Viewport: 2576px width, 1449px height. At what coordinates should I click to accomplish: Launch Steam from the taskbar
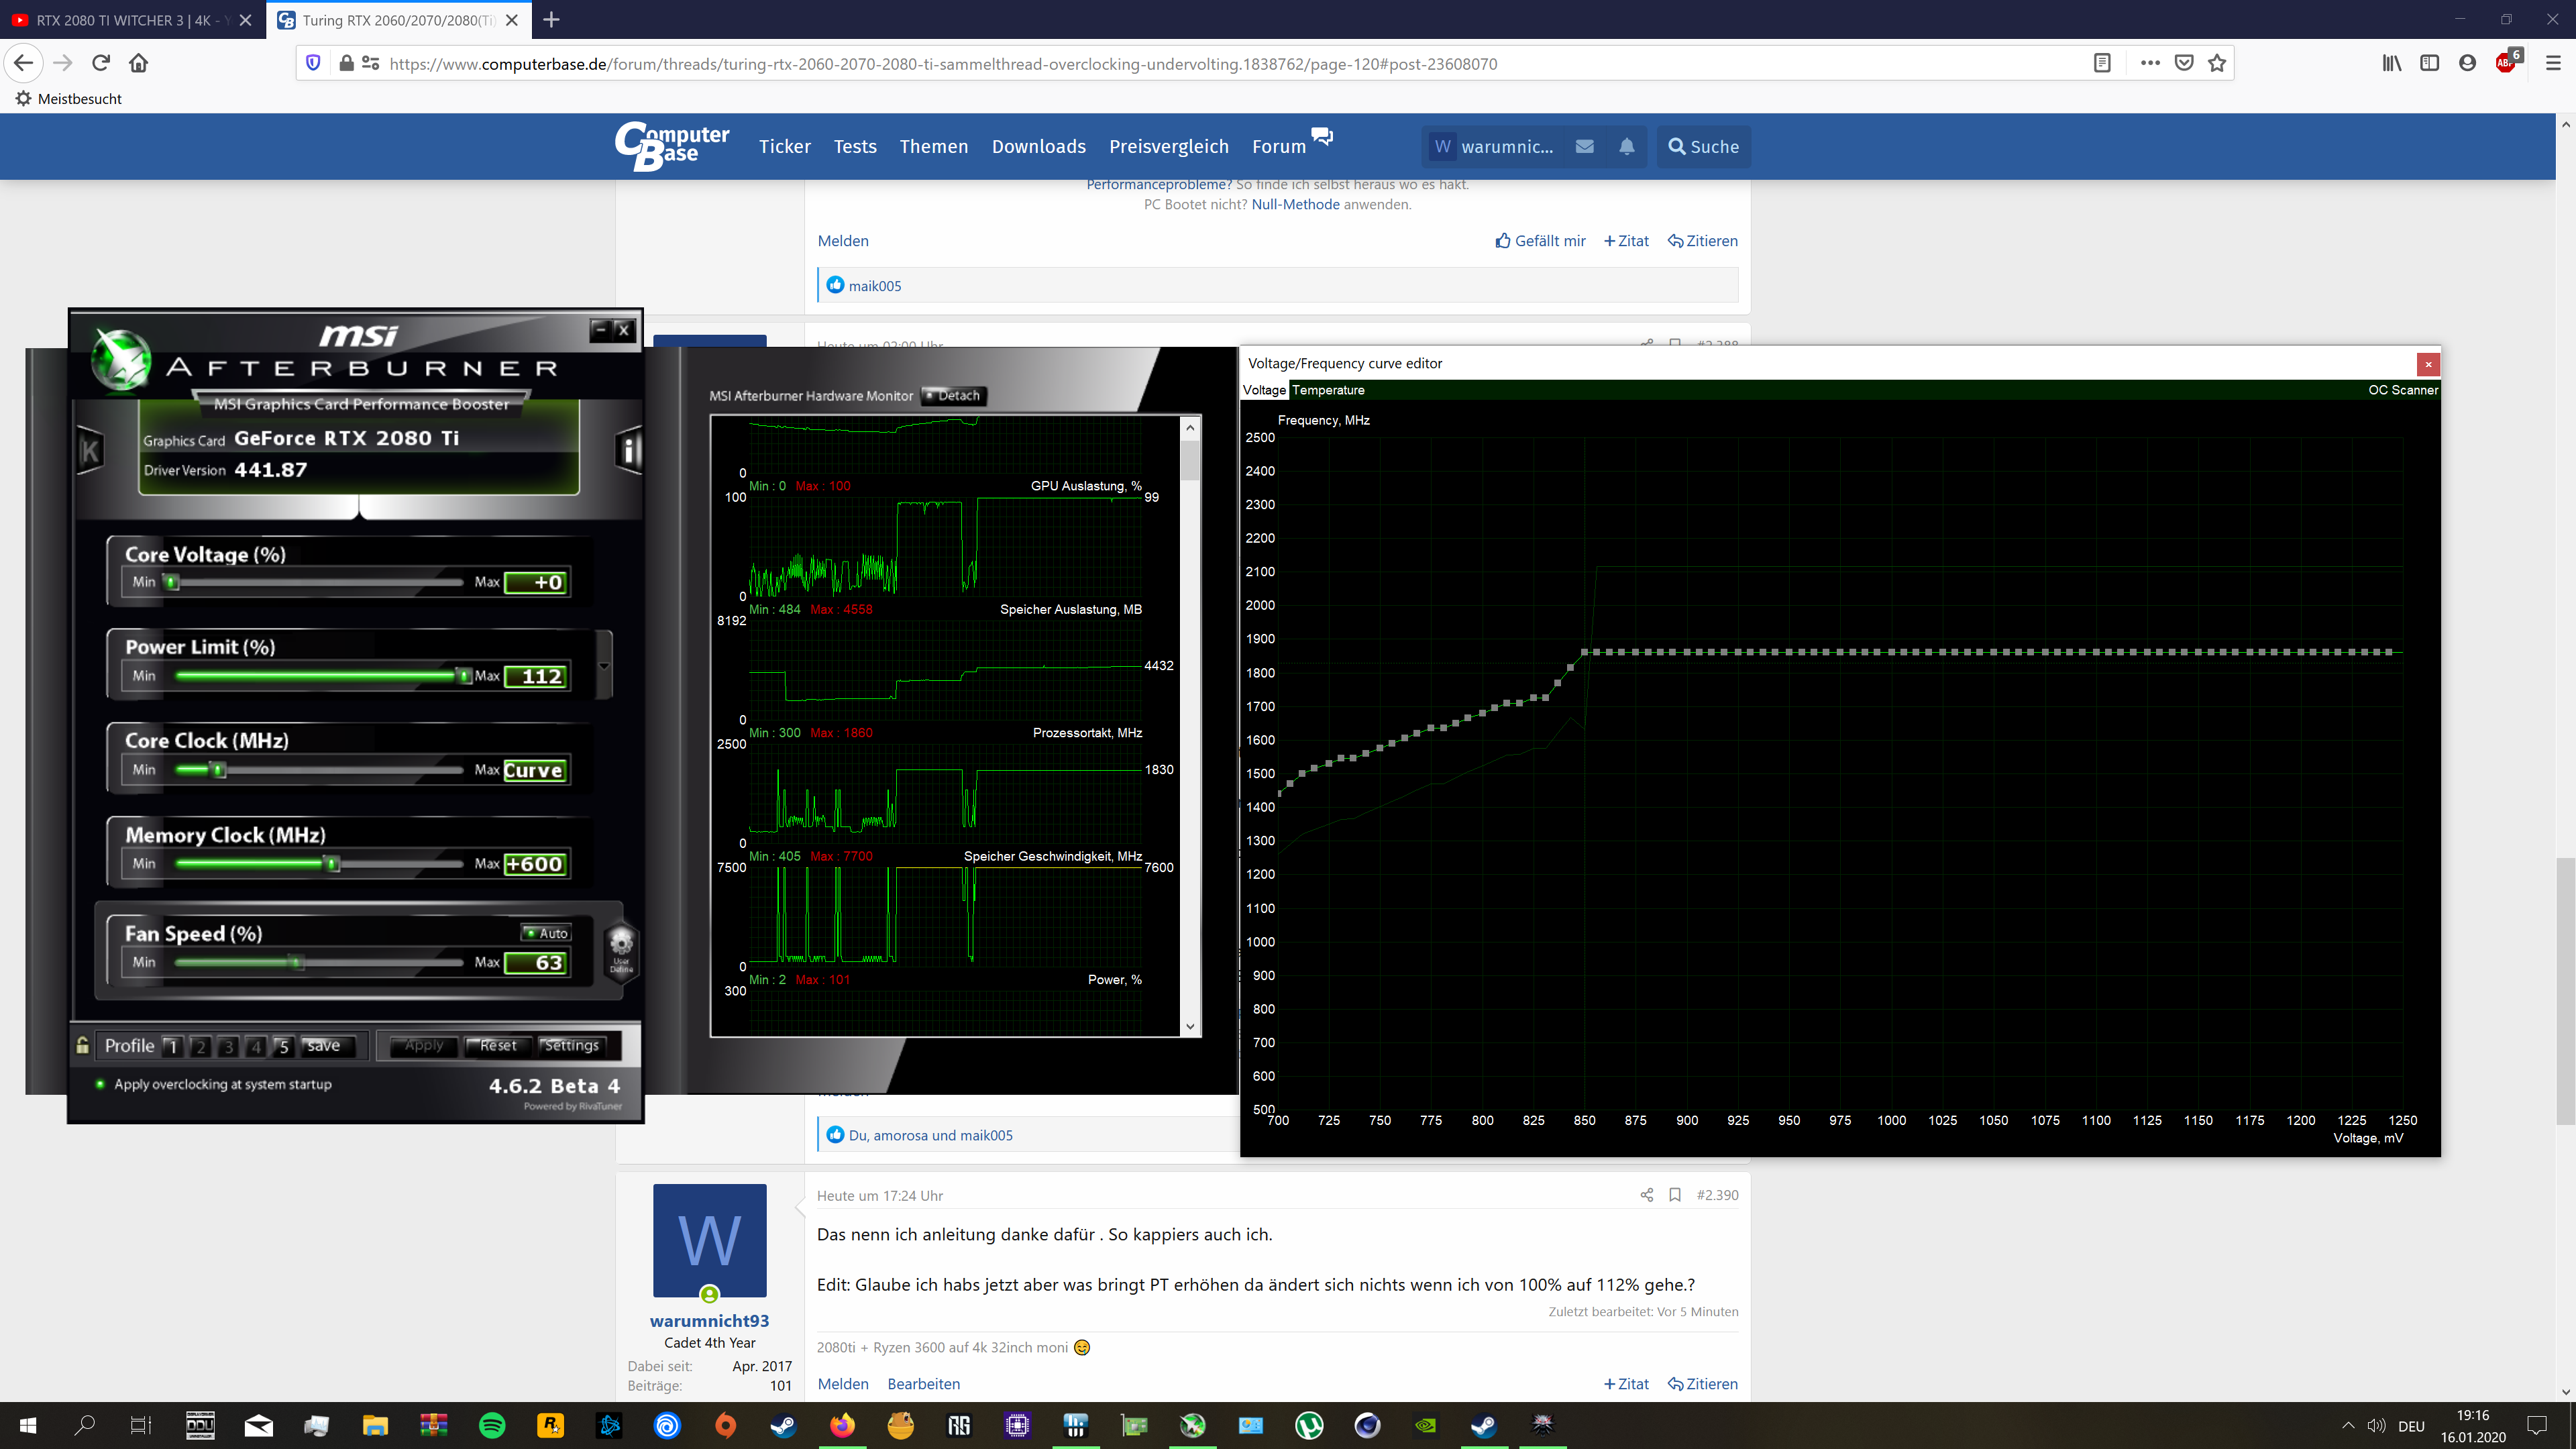pos(1484,1426)
